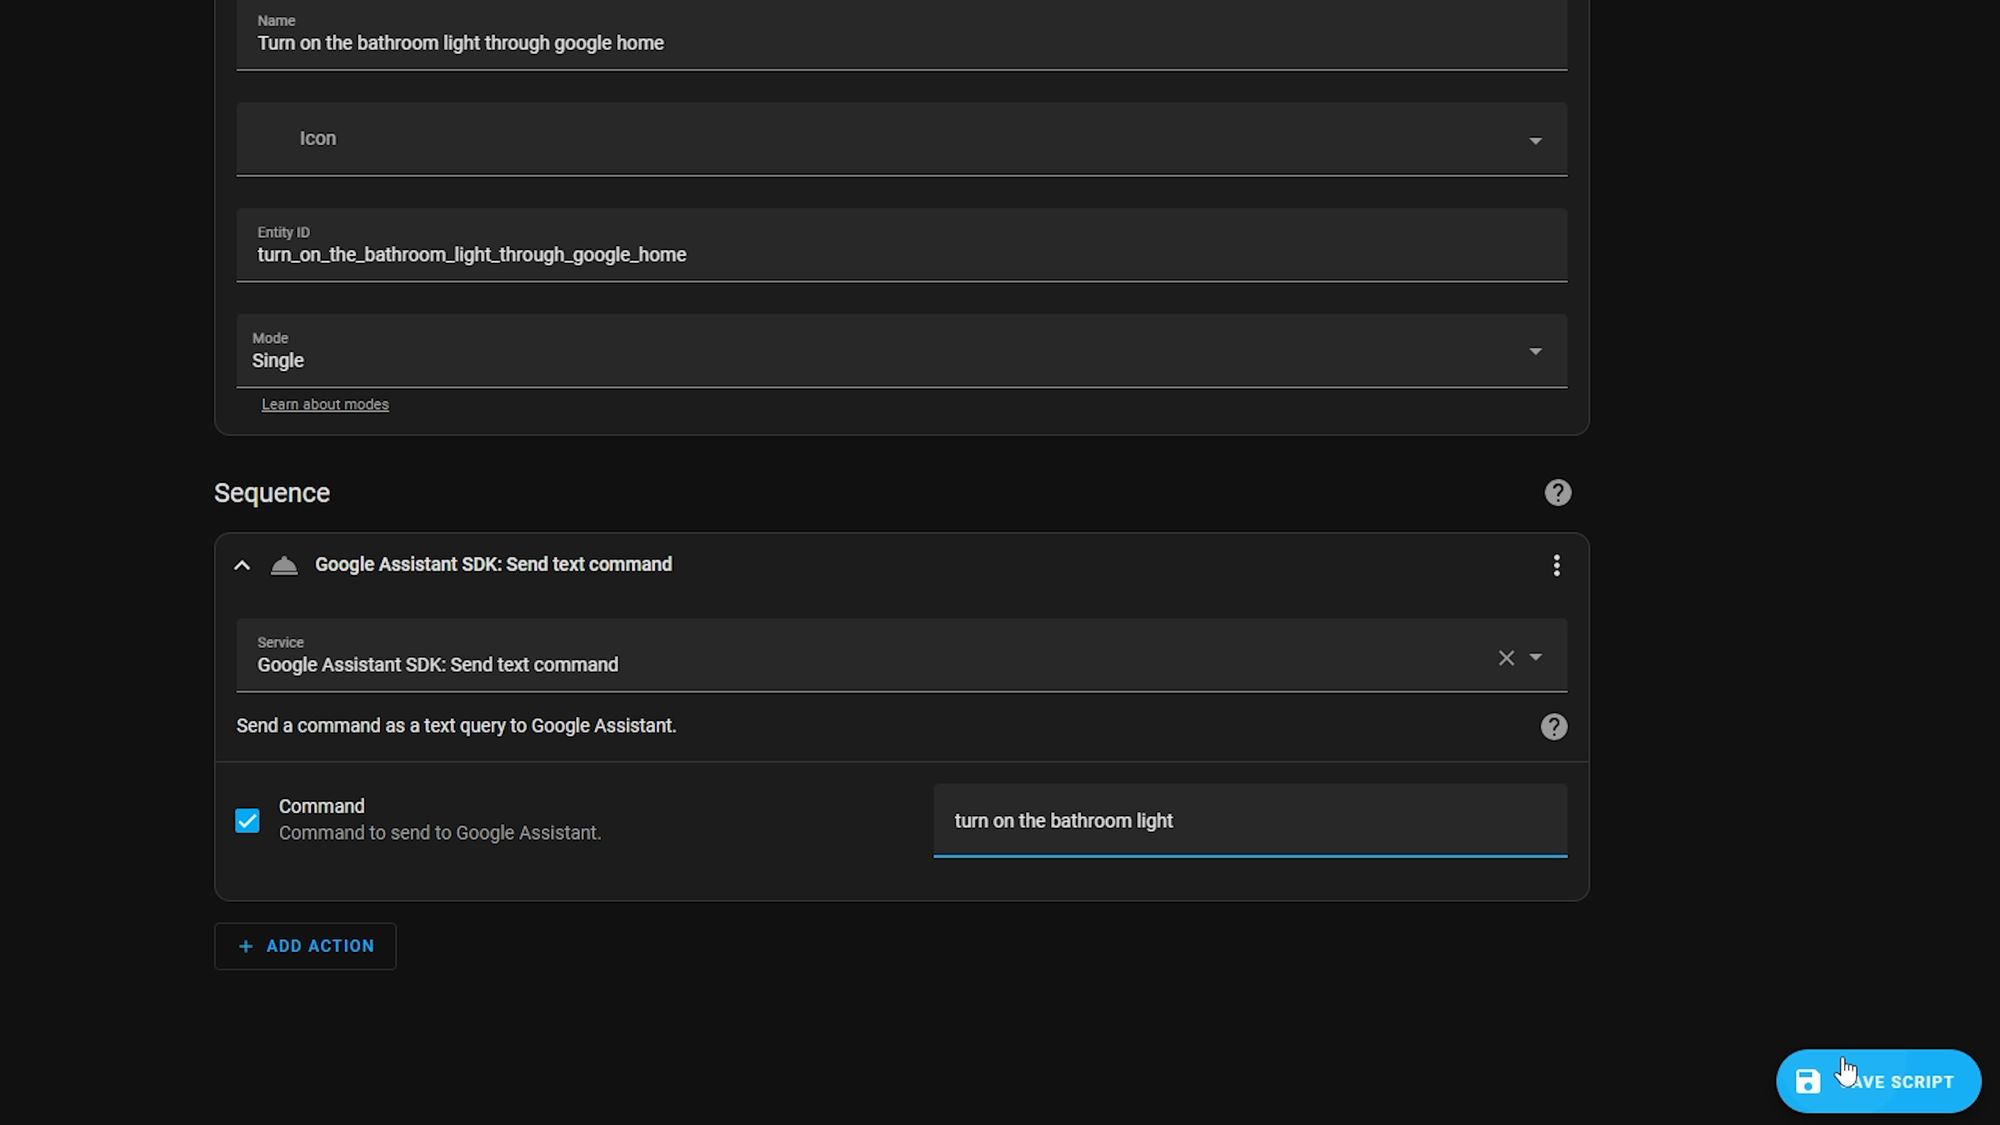The image size is (2000, 1125).
Task: Enable the Command field checkbox
Action: [247, 820]
